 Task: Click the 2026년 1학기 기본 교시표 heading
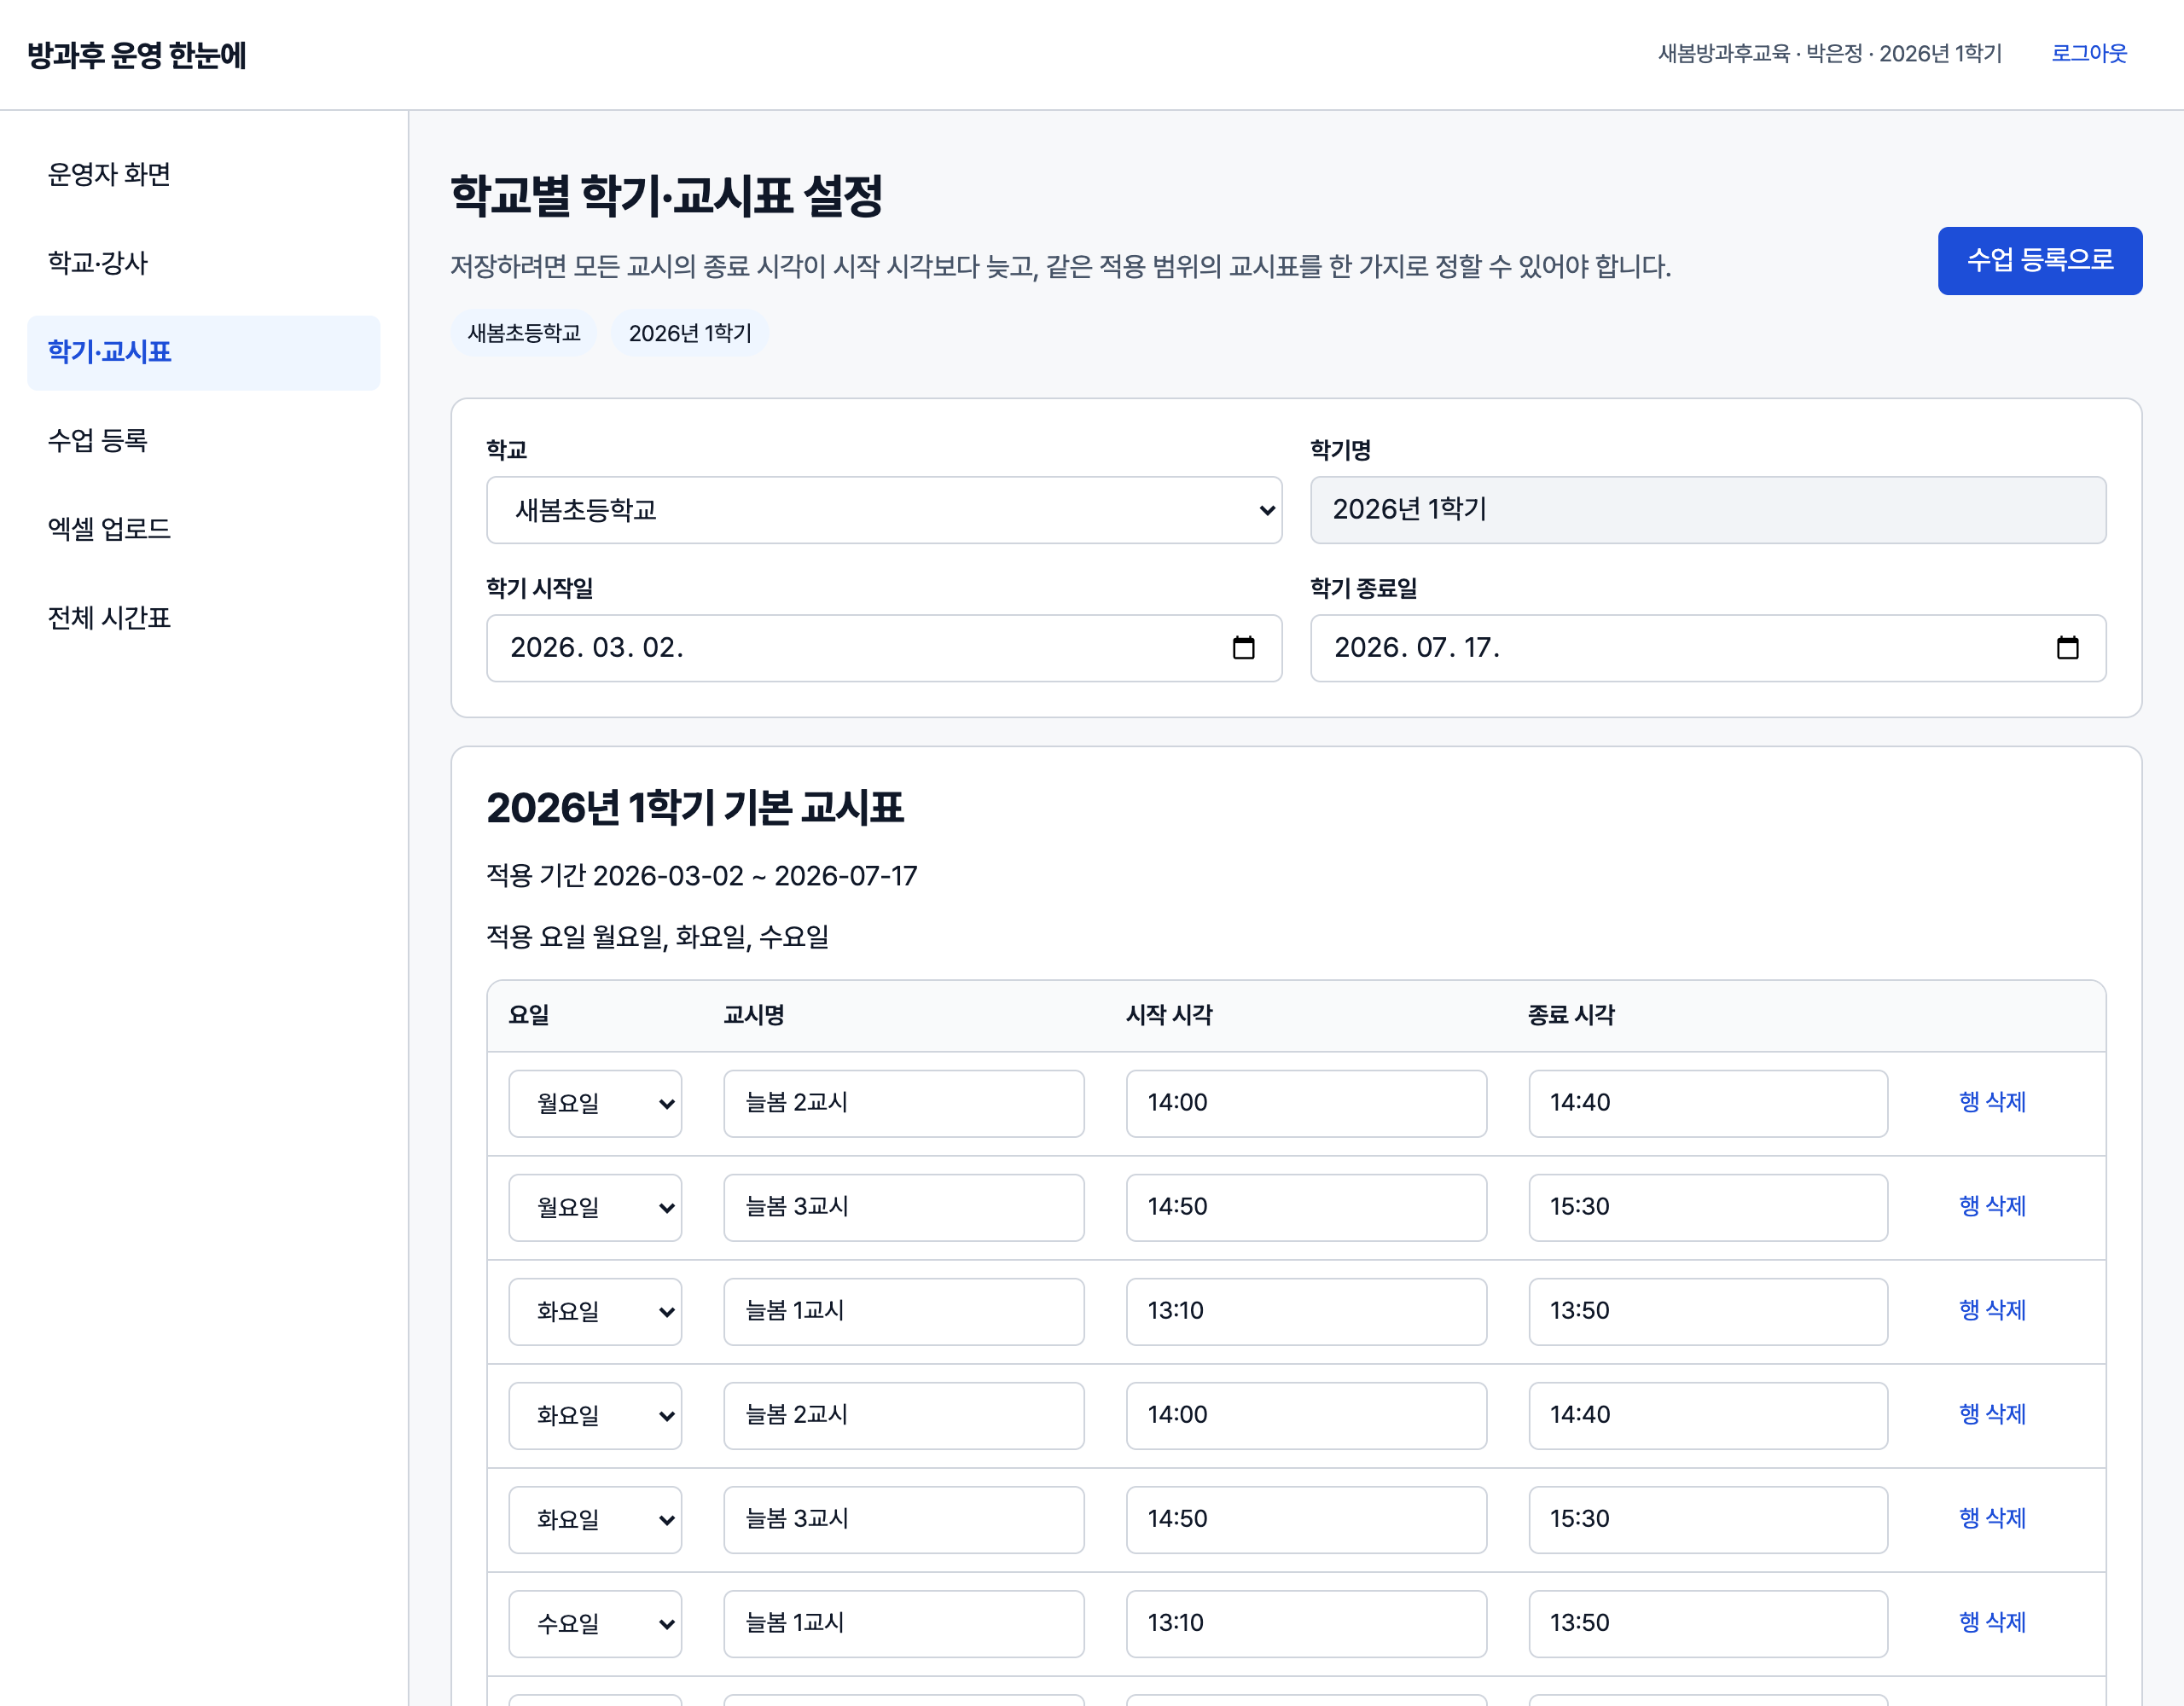click(695, 808)
